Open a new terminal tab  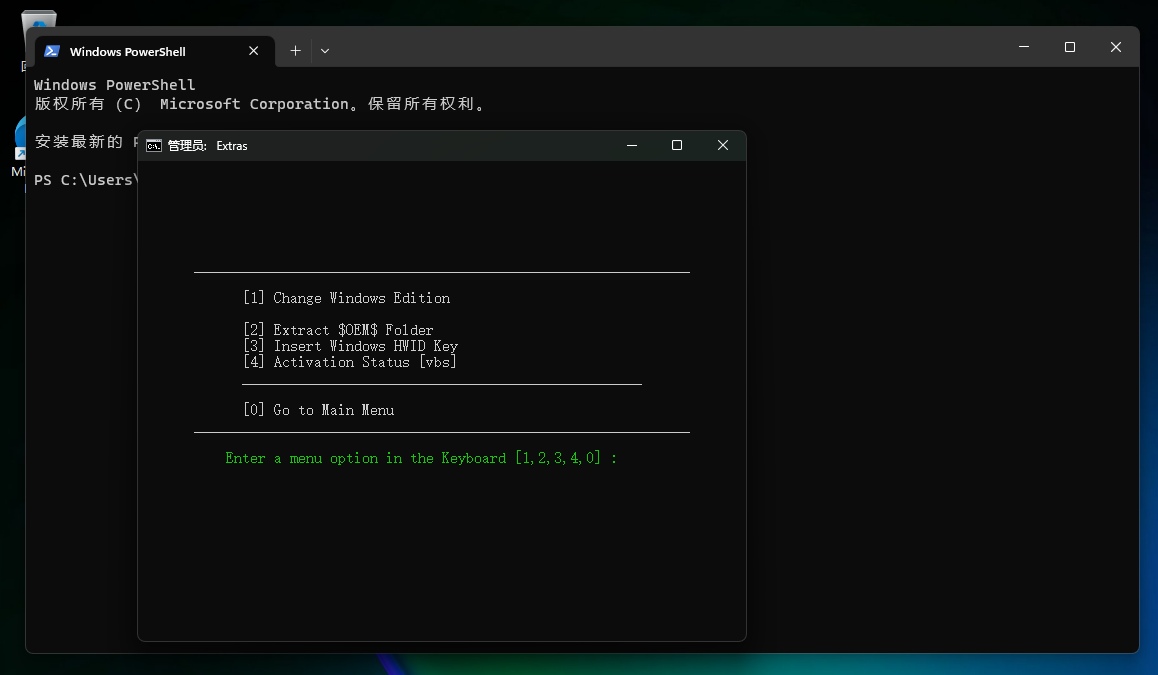[x=295, y=51]
